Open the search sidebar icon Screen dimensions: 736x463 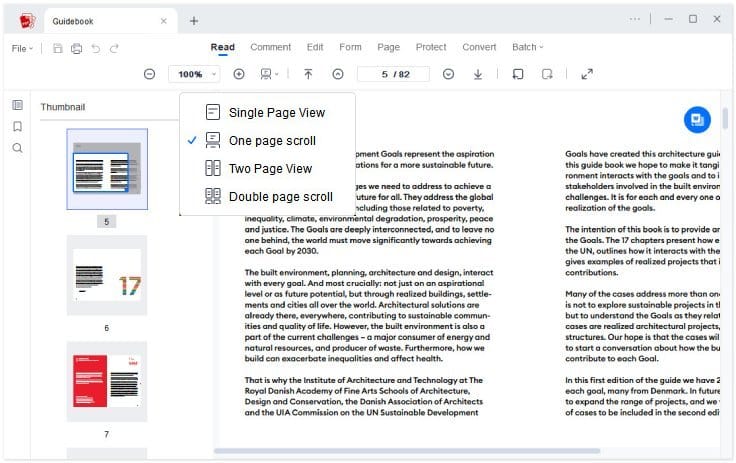17,148
